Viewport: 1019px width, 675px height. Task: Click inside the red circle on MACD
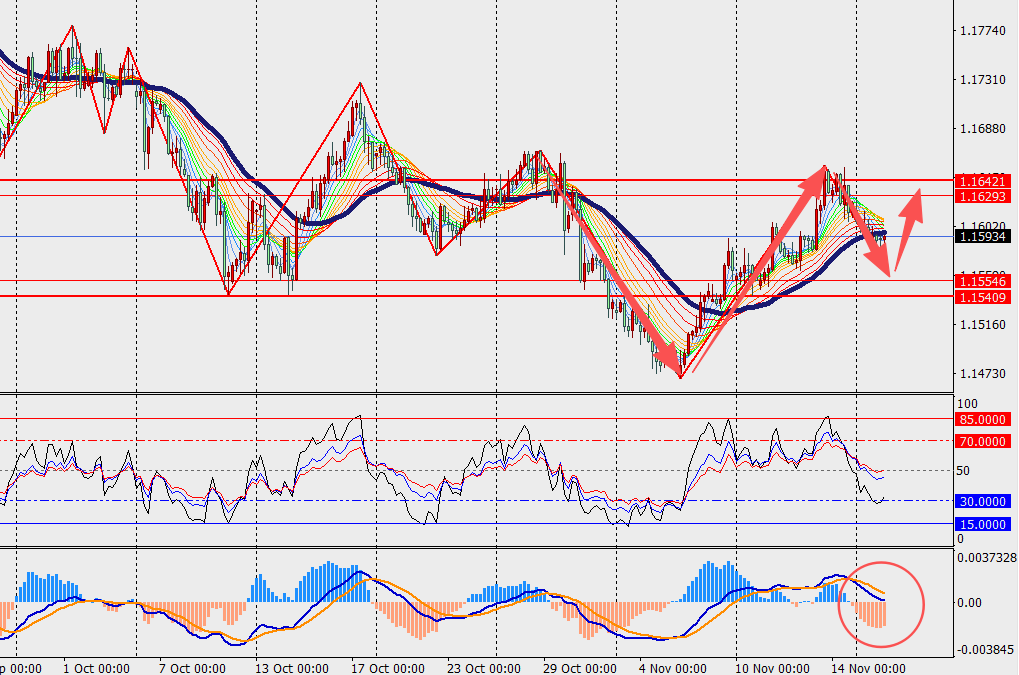[880, 603]
